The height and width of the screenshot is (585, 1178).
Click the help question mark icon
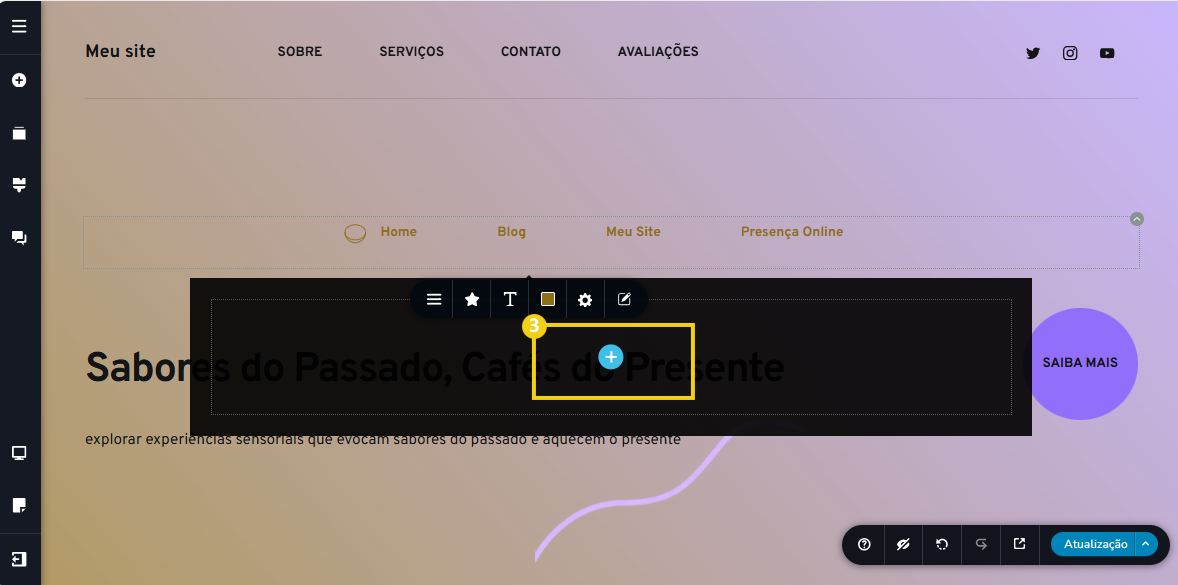click(x=864, y=544)
